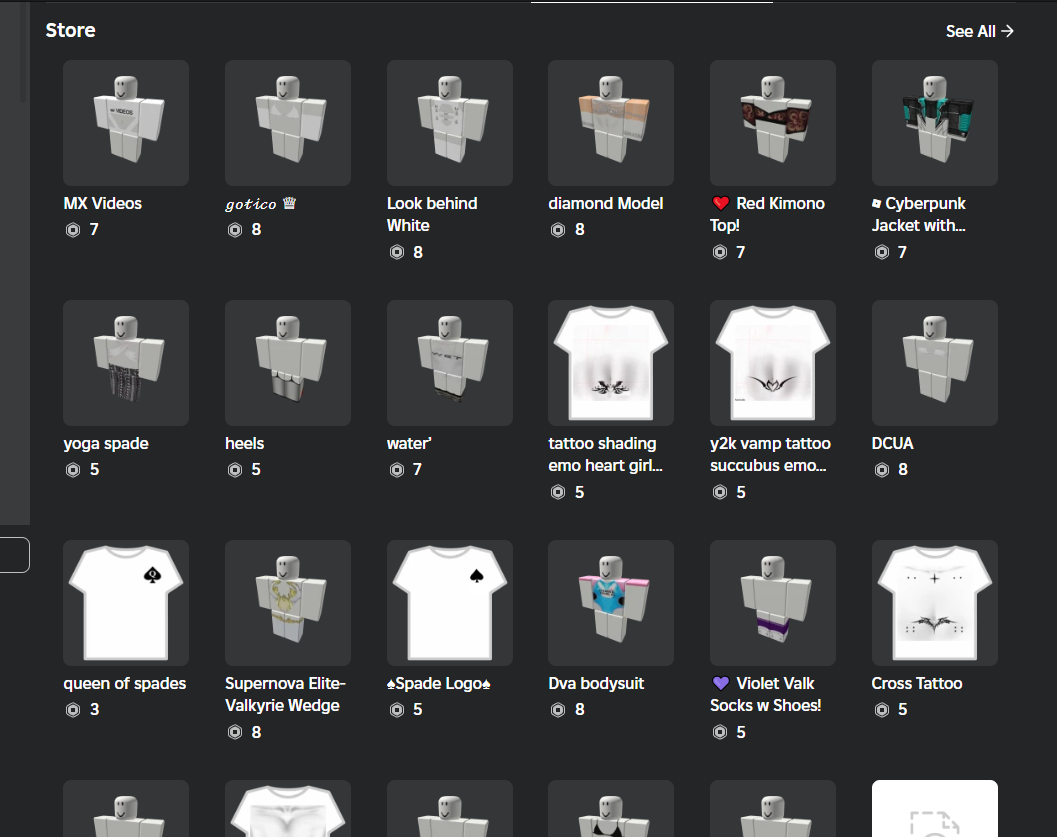Open the Cross Tattoo t-shirt thumbnail

click(934, 602)
